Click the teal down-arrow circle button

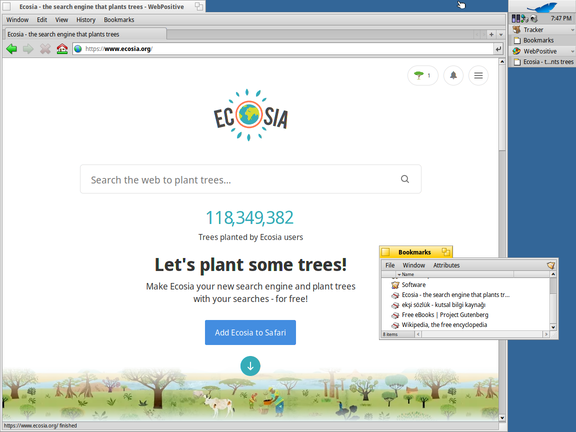pyautogui.click(x=251, y=366)
